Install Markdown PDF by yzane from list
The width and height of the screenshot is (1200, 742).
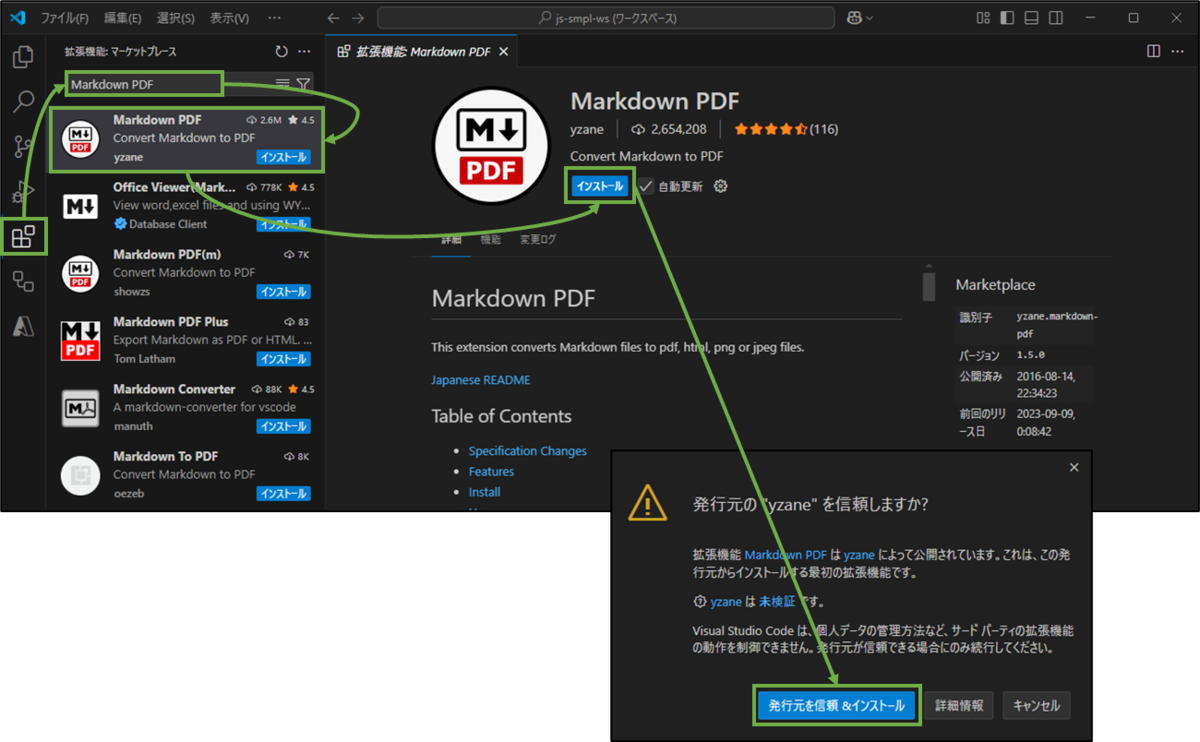pyautogui.click(x=284, y=157)
